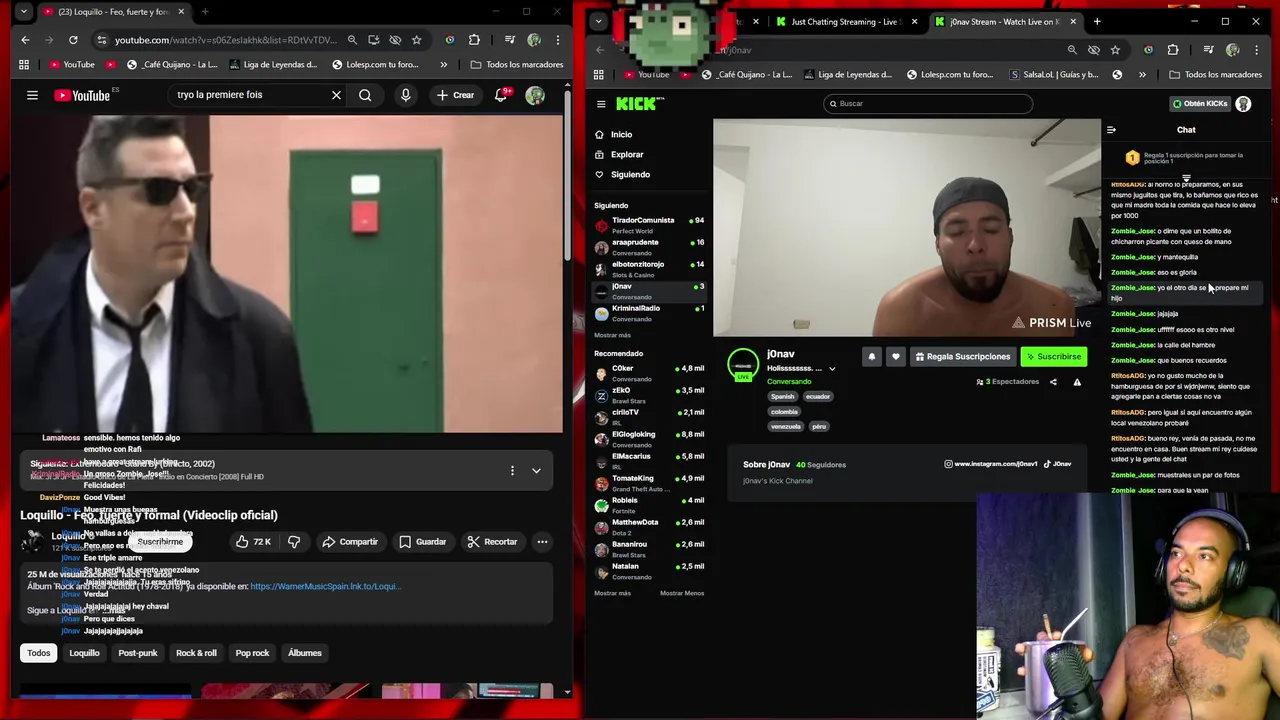Open TiradorComunista channel in Siguiendo list
1280x720 pixels.
tap(649, 225)
